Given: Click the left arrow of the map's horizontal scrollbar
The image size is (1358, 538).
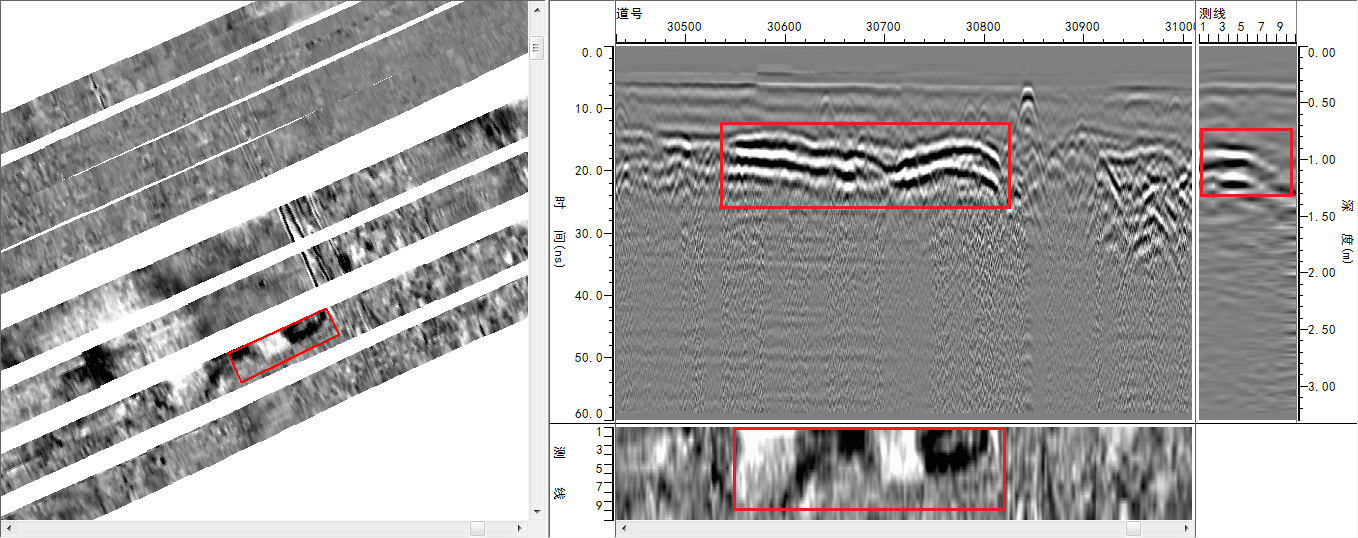Looking at the screenshot, I should click(x=9, y=528).
